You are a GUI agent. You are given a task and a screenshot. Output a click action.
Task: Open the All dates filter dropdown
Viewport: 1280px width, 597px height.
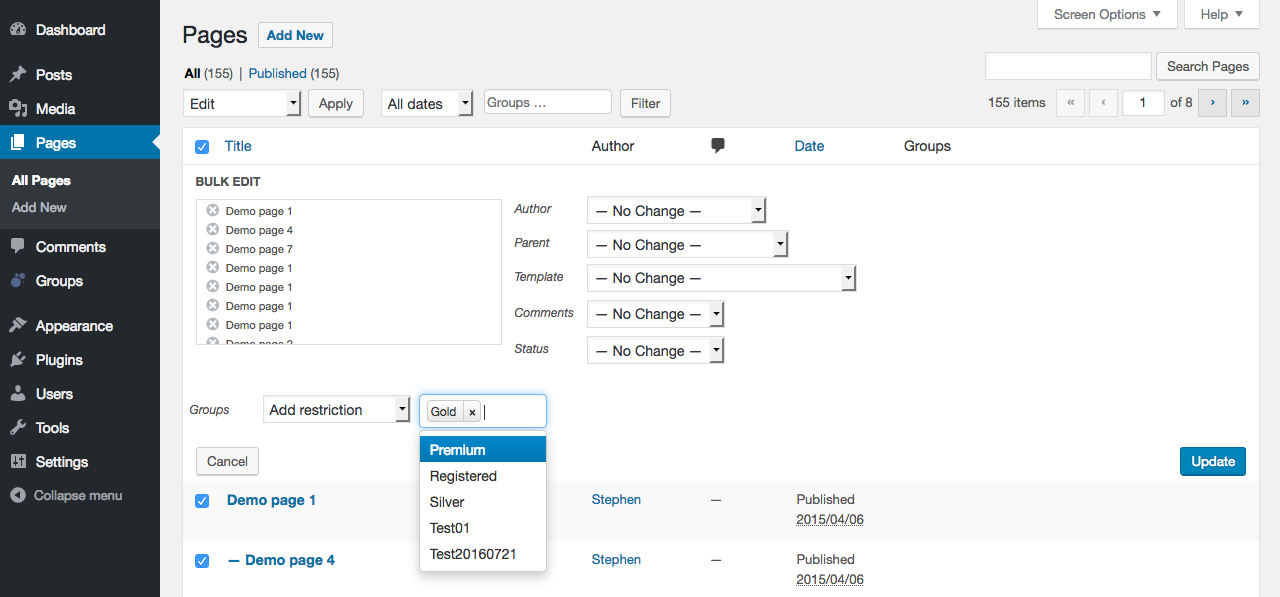pyautogui.click(x=427, y=104)
